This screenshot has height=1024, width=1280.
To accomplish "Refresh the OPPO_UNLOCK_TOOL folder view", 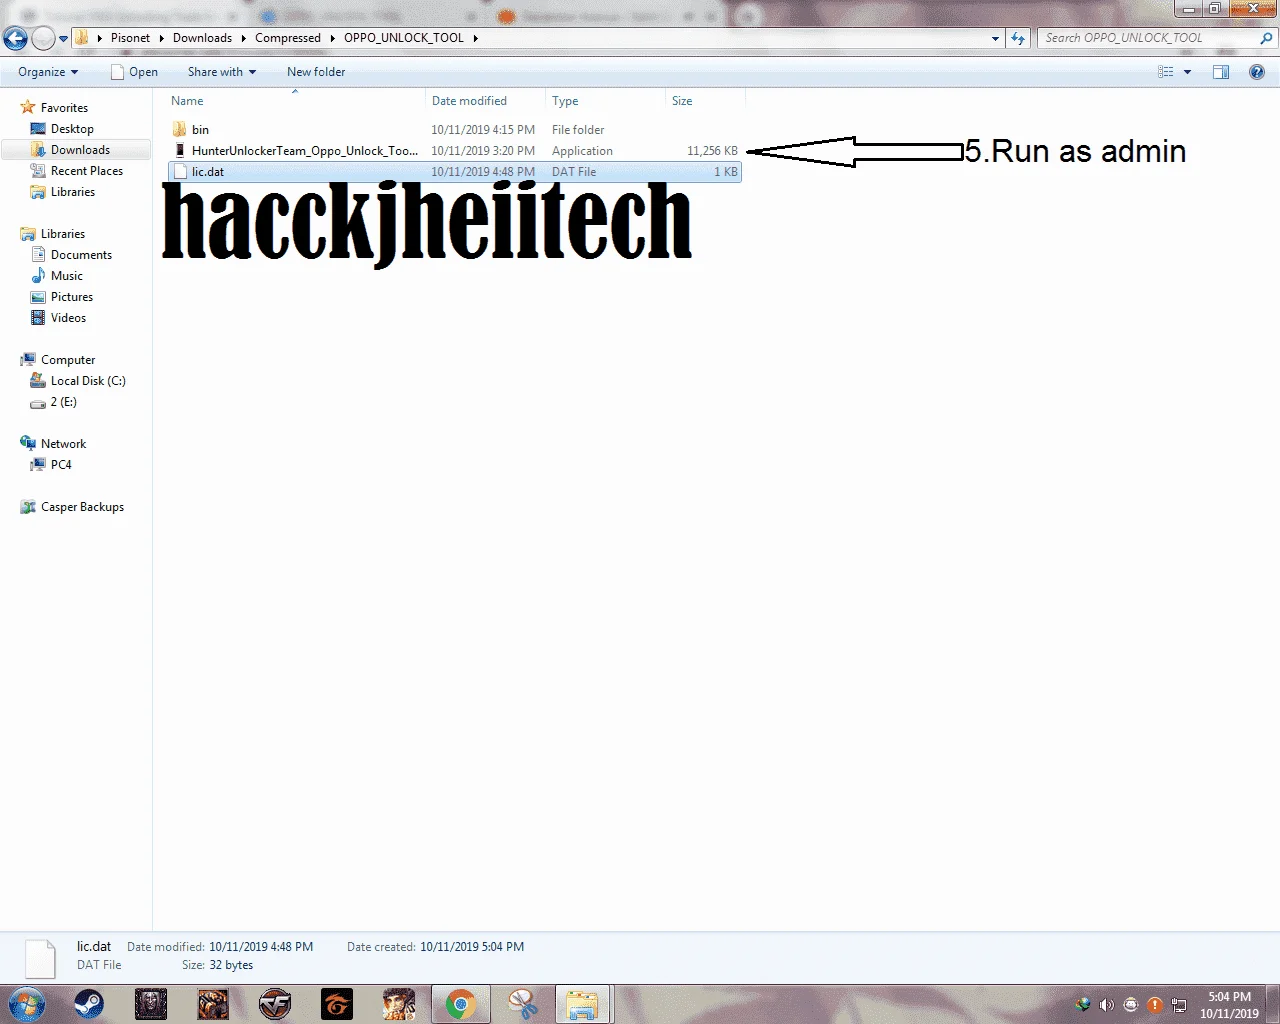I will pyautogui.click(x=1018, y=38).
